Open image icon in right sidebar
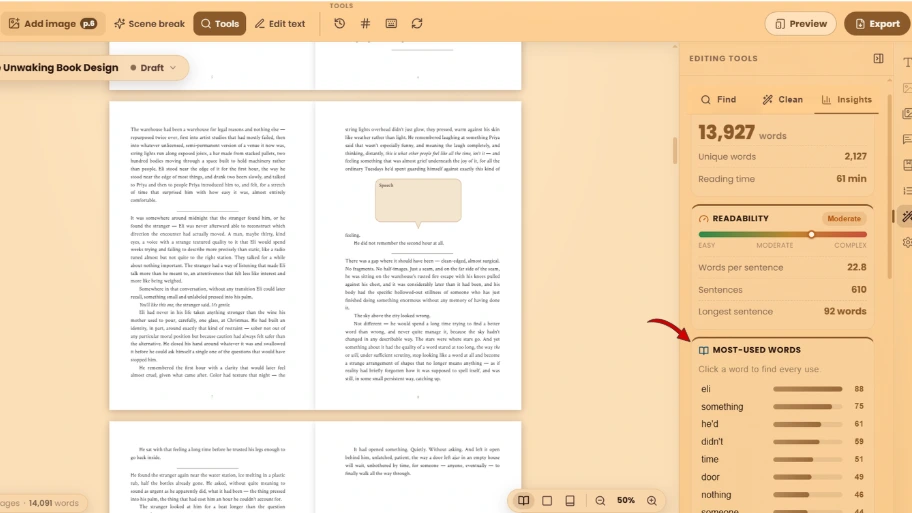912x513 pixels. (x=906, y=88)
